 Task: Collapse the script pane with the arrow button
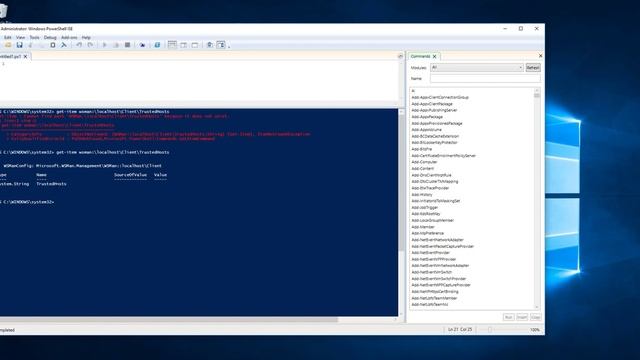pyautogui.click(x=400, y=56)
